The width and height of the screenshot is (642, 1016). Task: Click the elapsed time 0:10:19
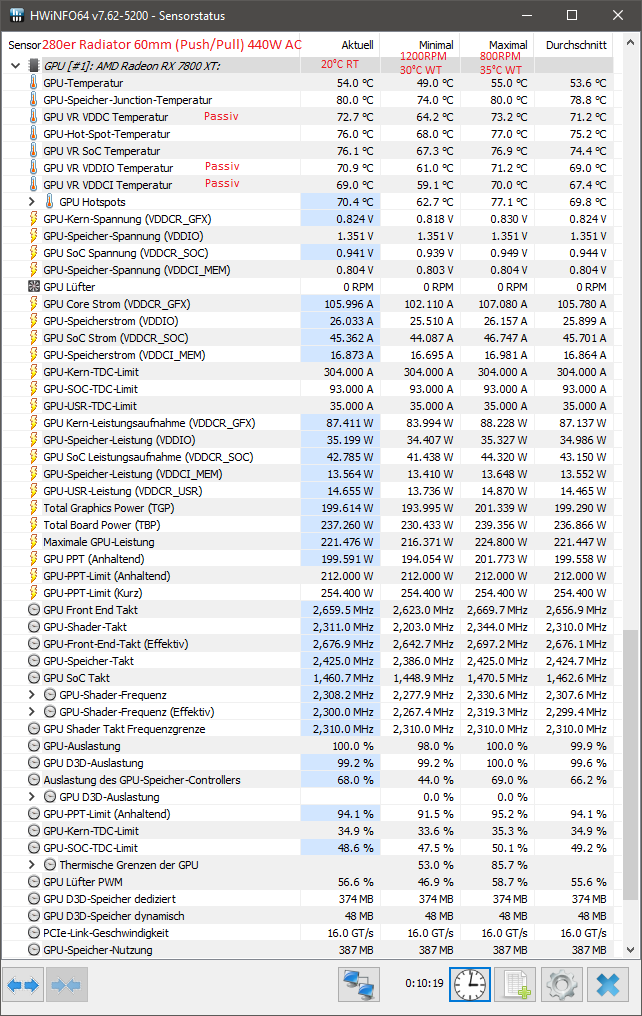(x=424, y=983)
